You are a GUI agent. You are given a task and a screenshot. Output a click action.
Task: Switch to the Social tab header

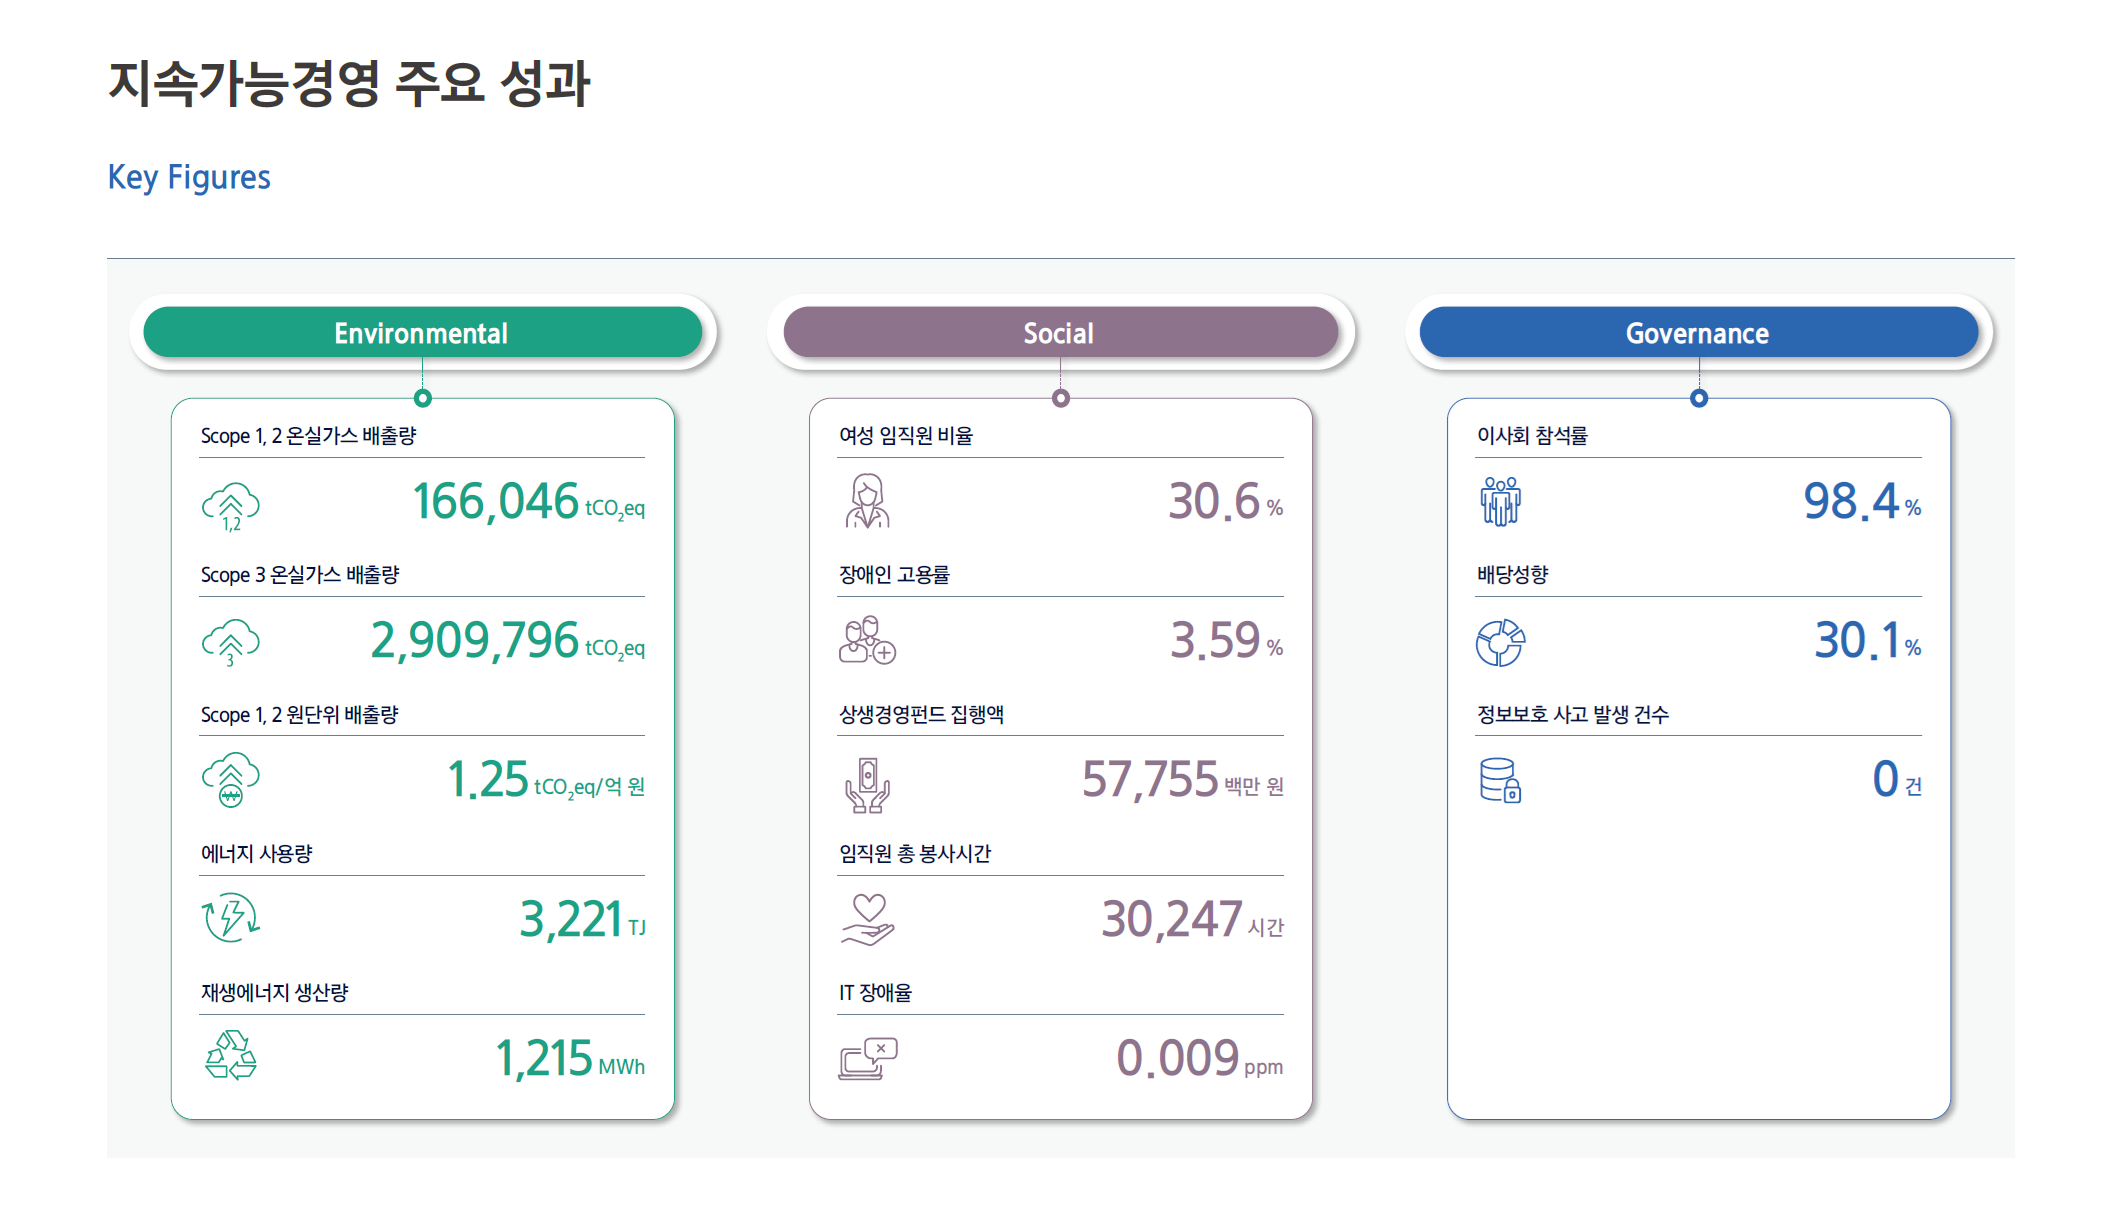coord(1060,333)
